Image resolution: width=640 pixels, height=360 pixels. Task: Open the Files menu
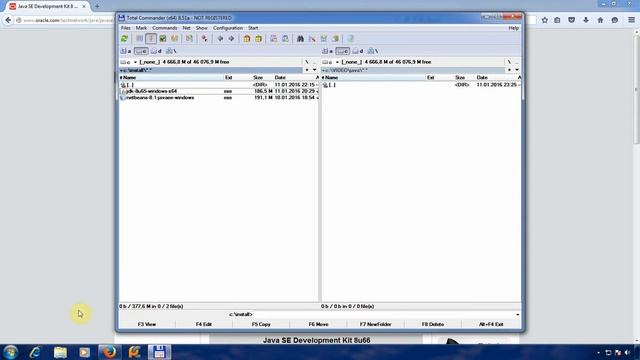[x=126, y=28]
